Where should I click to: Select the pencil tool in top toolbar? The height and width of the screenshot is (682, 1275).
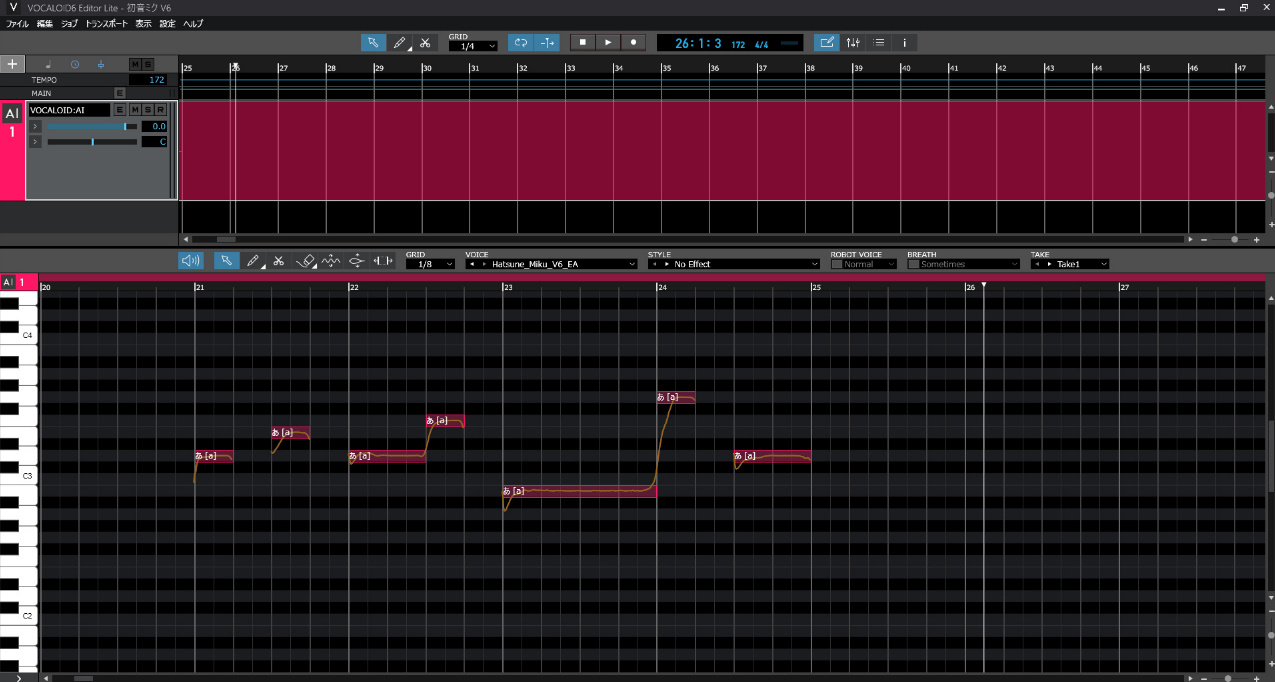point(399,43)
